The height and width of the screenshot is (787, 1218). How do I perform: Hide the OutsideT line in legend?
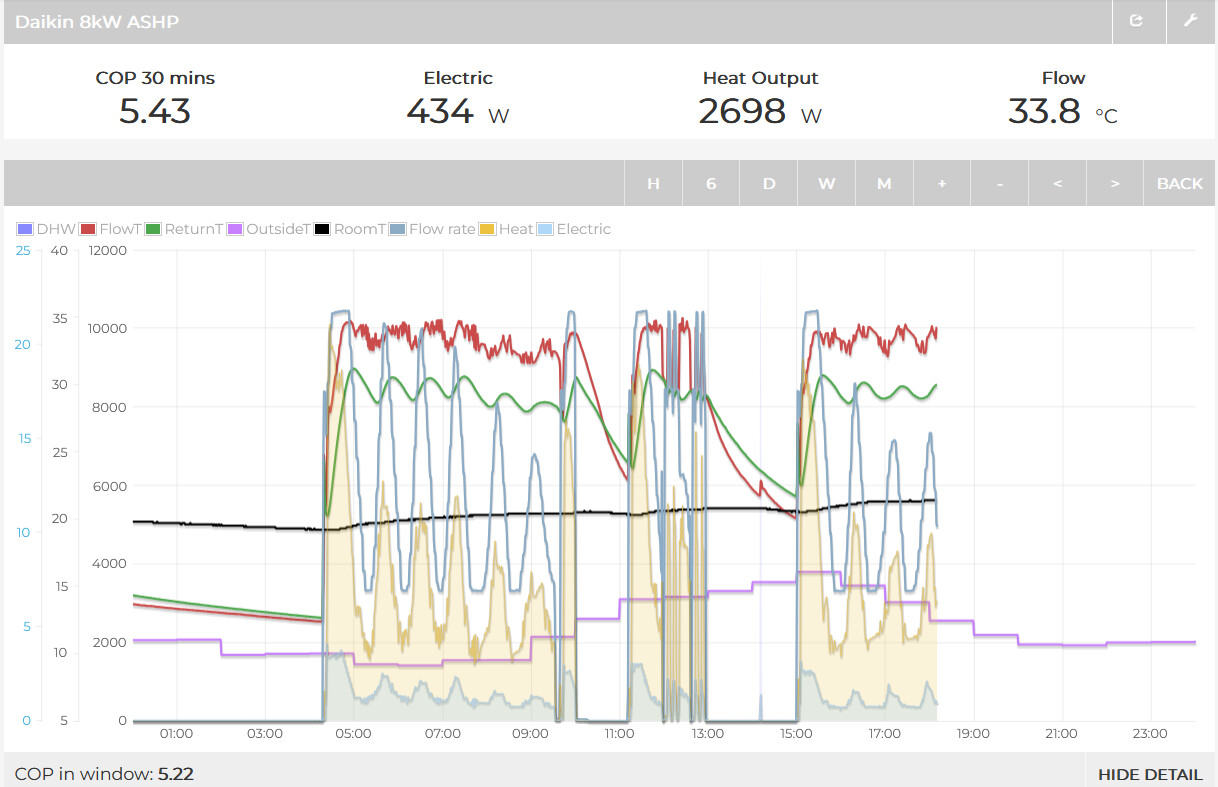[x=263, y=229]
